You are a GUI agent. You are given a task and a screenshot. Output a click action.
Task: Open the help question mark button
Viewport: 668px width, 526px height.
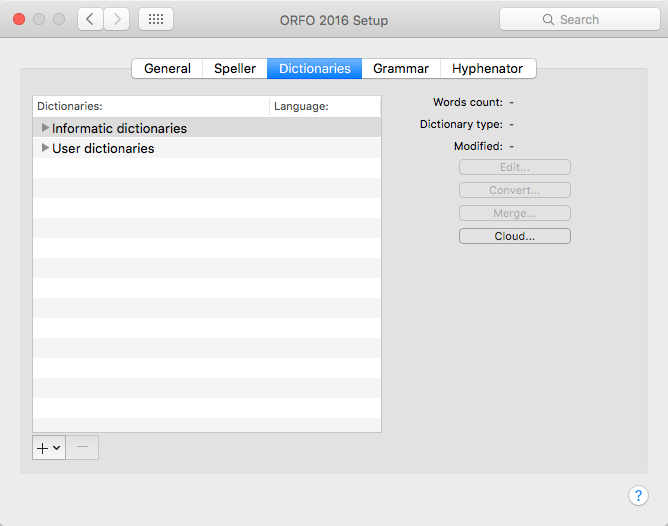pos(638,495)
